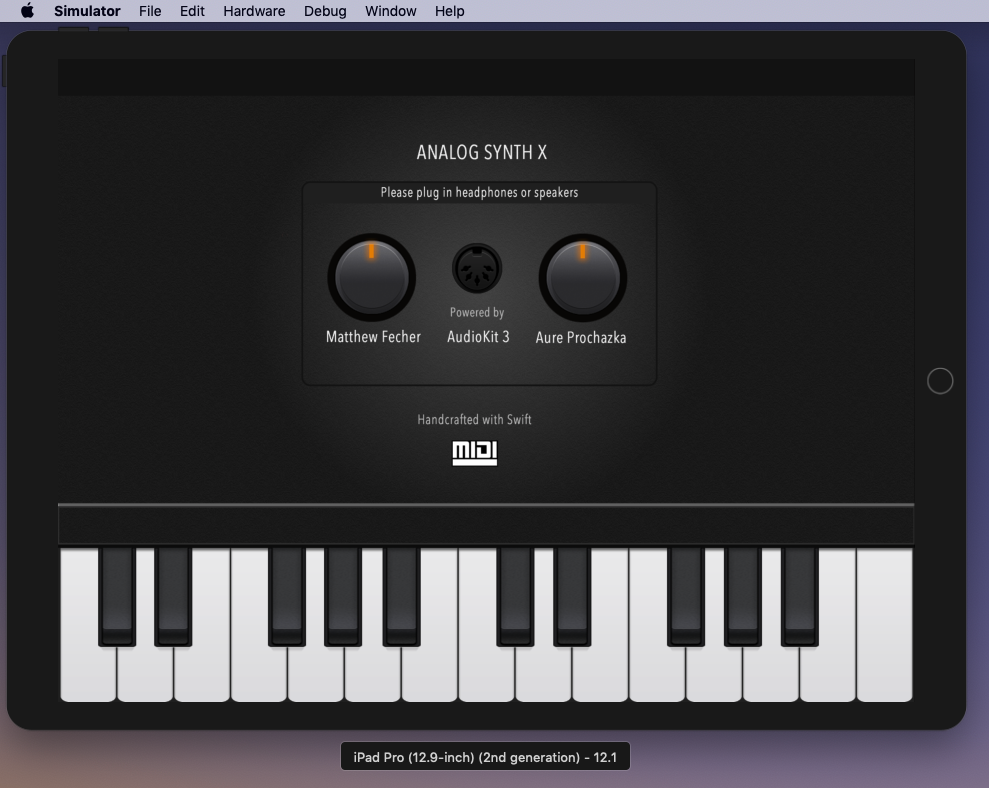Screen dimensions: 989x788
Task: Play the C-sharp black key, upper octave
Action: [515, 596]
